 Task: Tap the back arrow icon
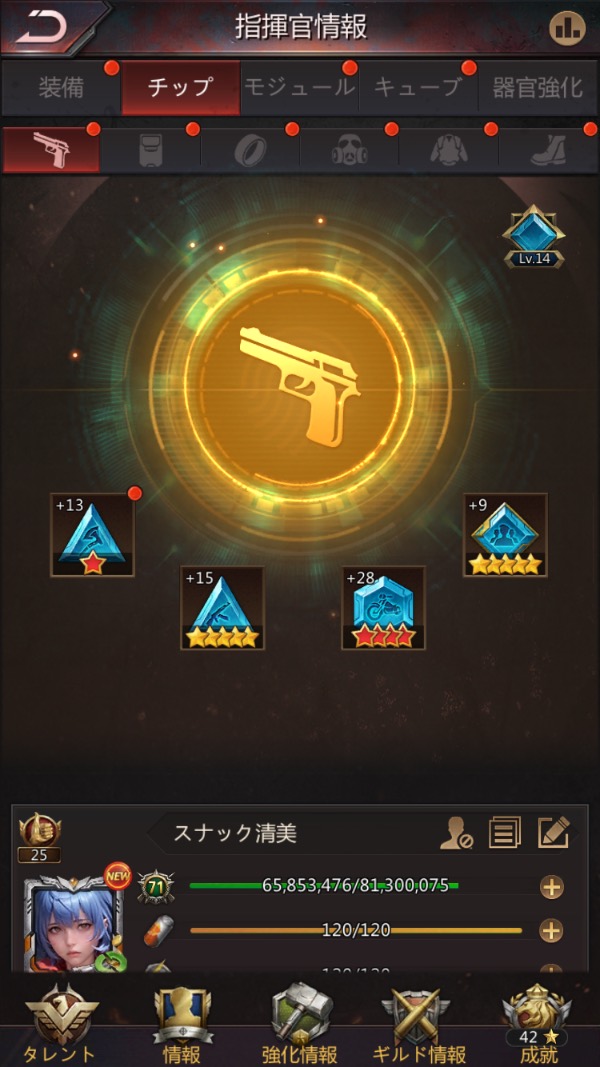(x=42, y=27)
